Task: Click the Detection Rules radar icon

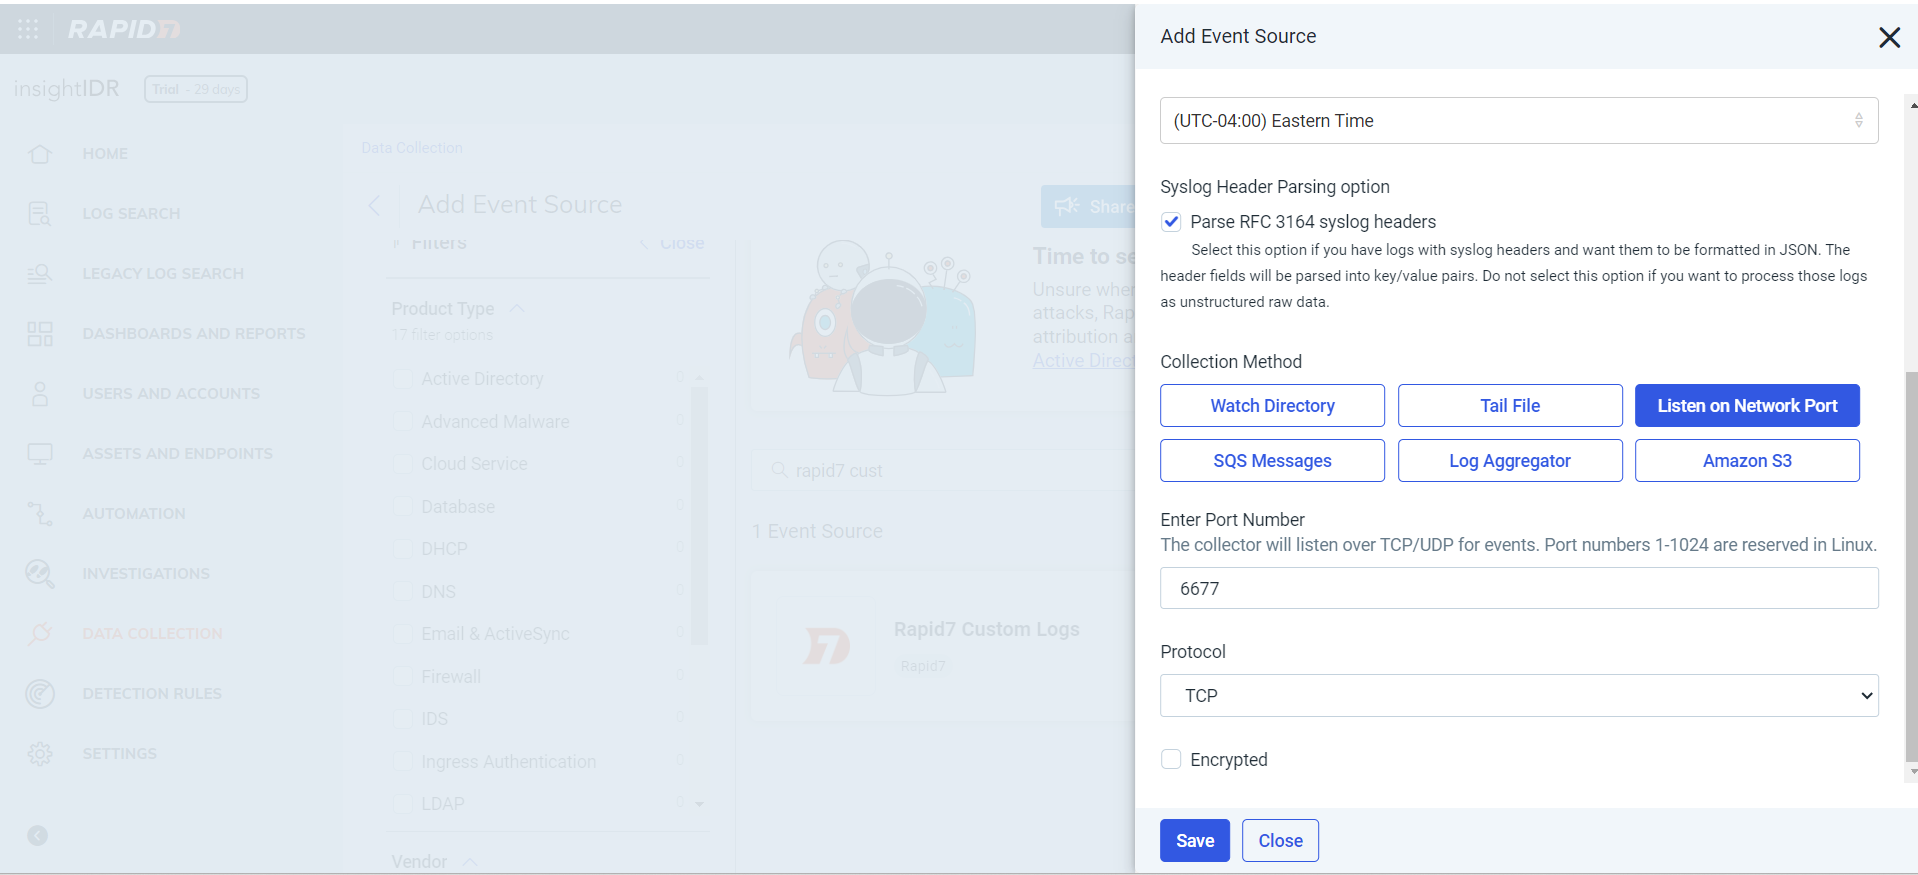Action: click(40, 694)
